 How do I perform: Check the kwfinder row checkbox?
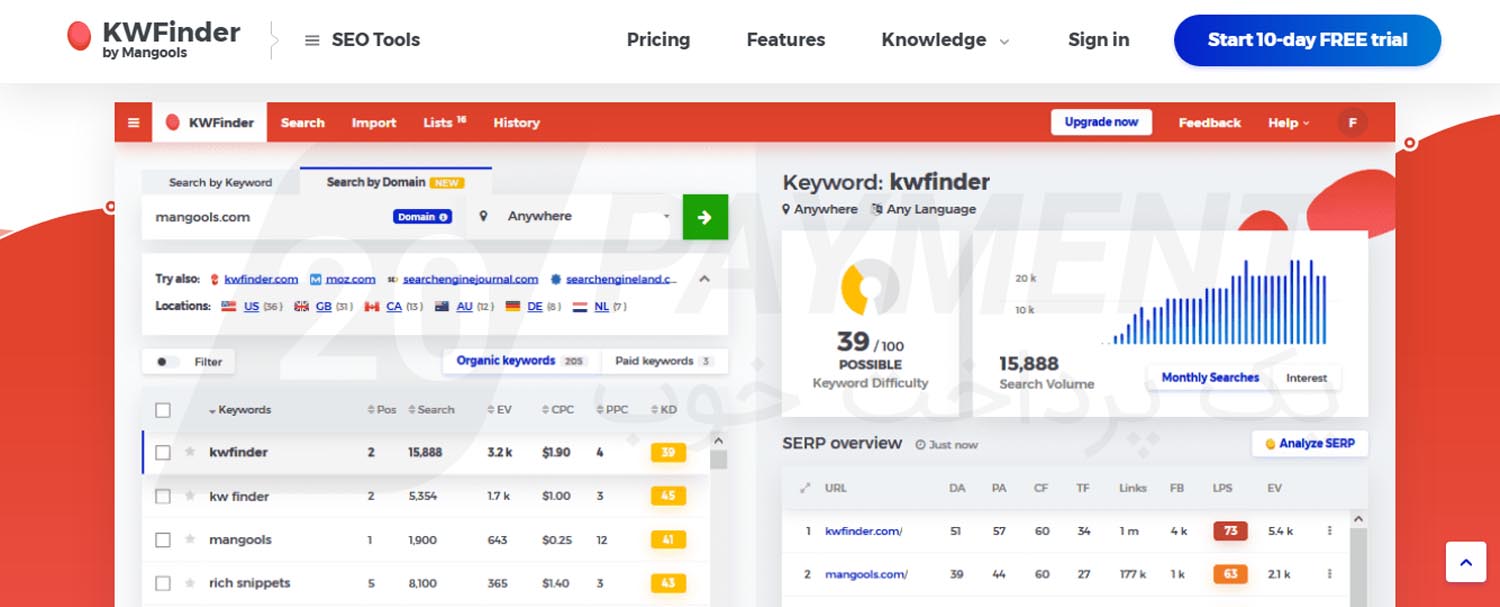coord(163,452)
